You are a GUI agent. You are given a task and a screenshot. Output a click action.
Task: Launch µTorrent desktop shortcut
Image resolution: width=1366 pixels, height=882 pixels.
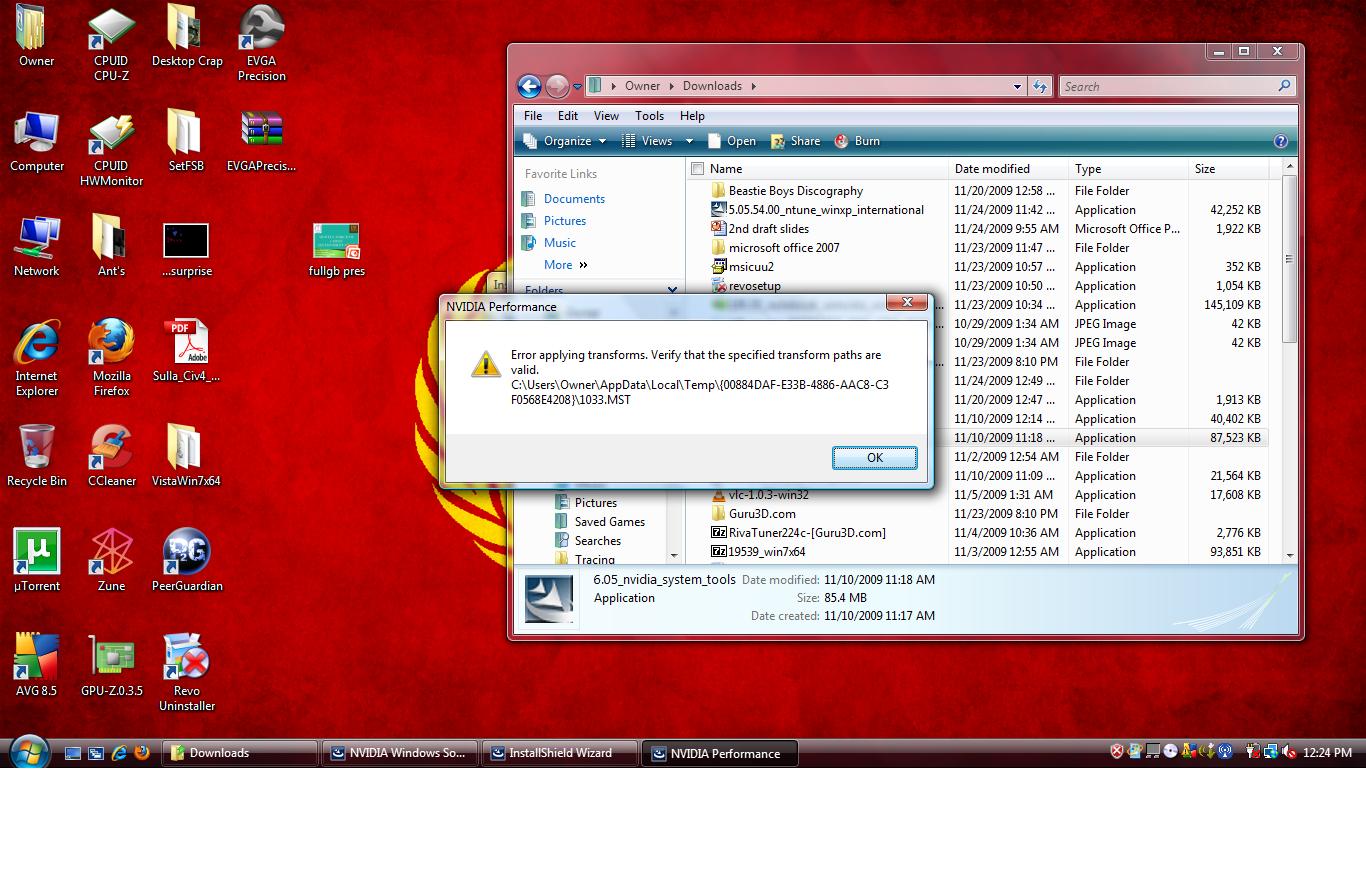click(x=37, y=562)
